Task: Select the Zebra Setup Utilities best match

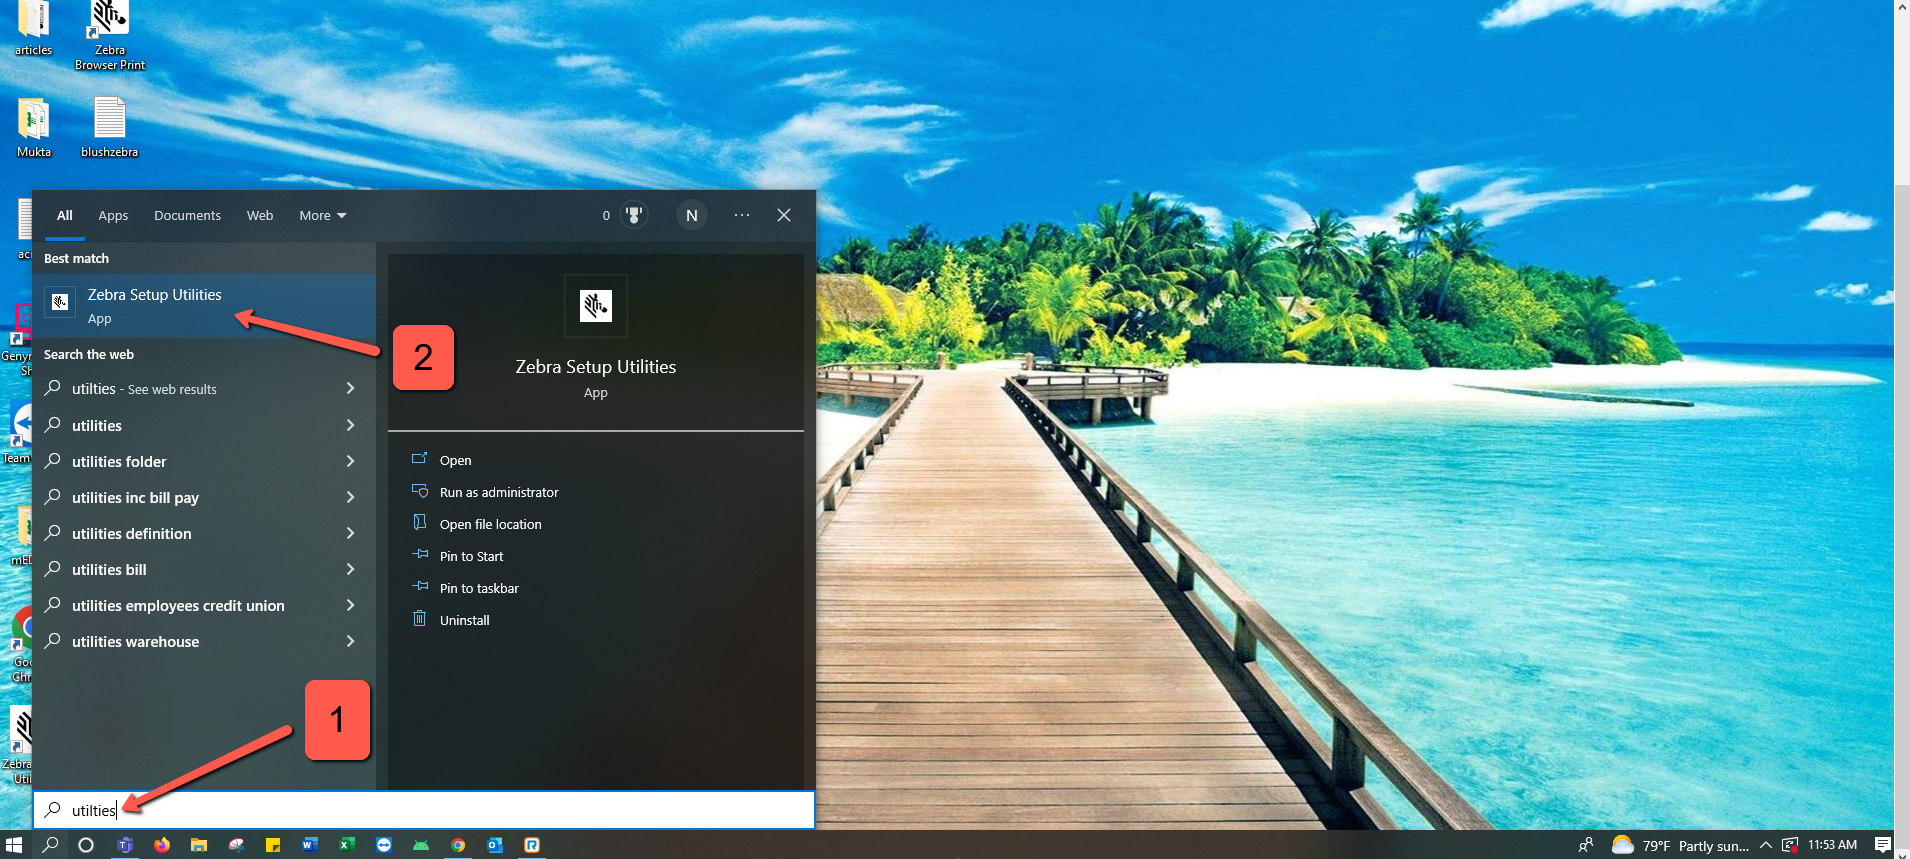Action: tap(155, 305)
